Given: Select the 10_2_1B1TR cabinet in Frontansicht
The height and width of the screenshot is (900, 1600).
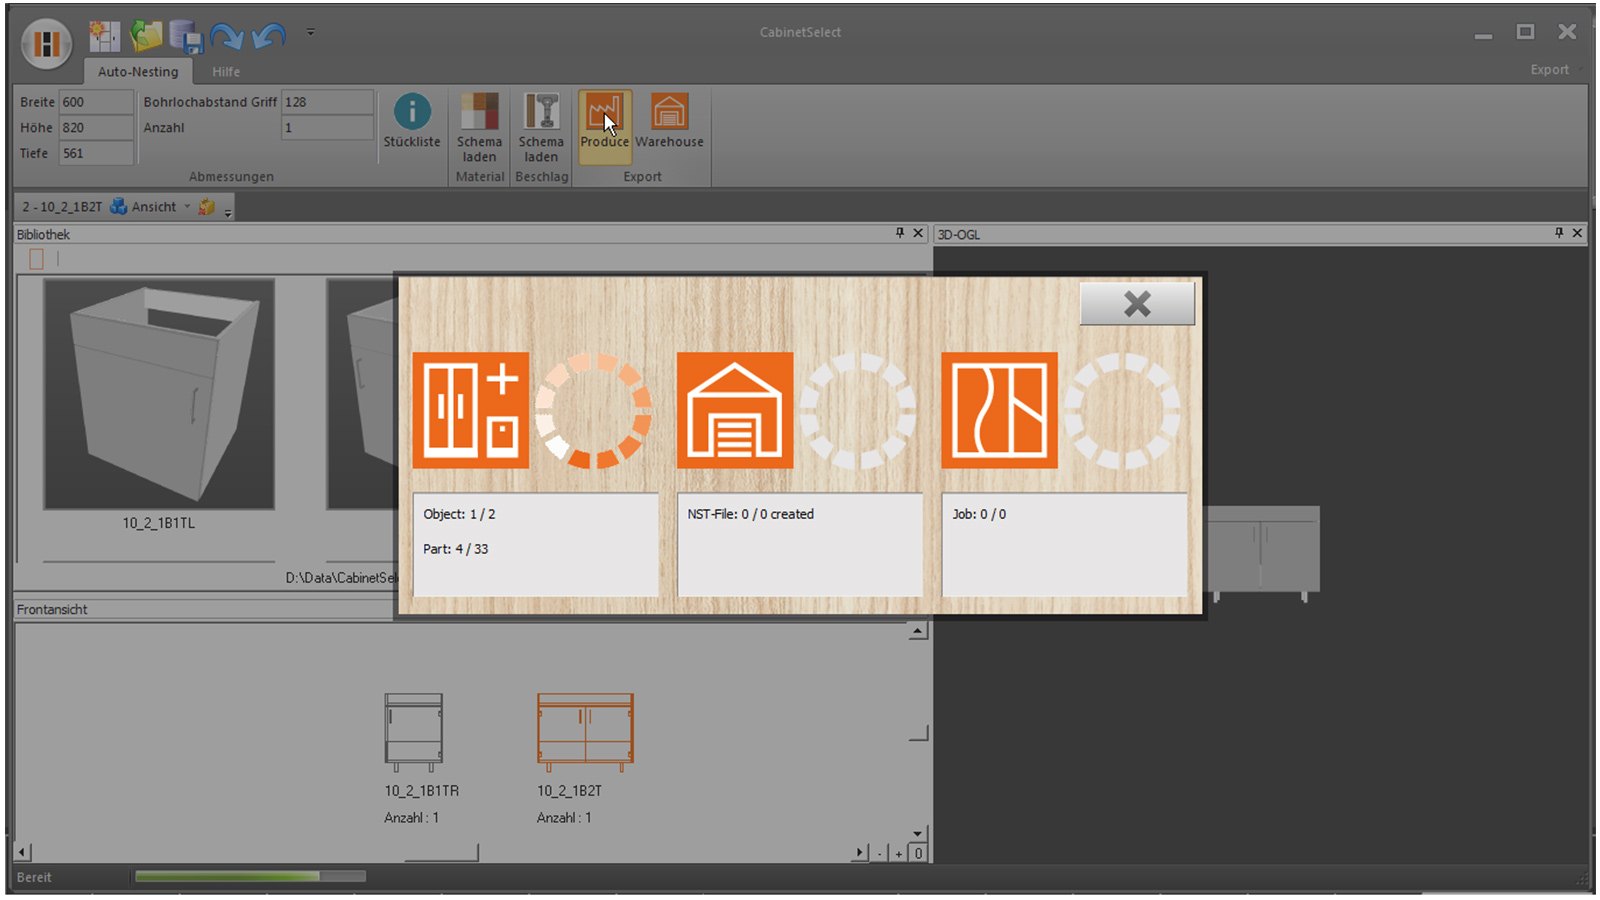Looking at the screenshot, I should tap(414, 732).
